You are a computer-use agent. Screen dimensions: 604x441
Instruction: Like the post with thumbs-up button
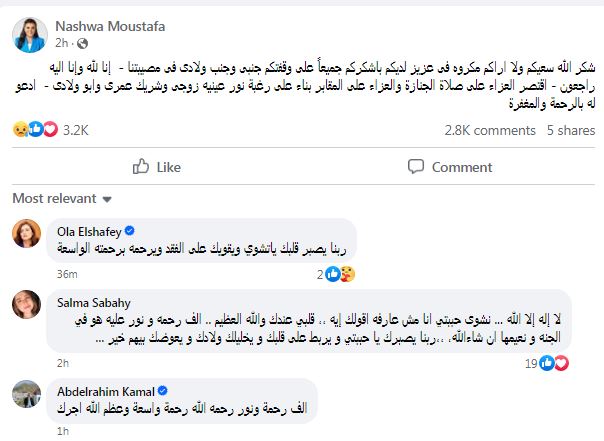coord(157,166)
